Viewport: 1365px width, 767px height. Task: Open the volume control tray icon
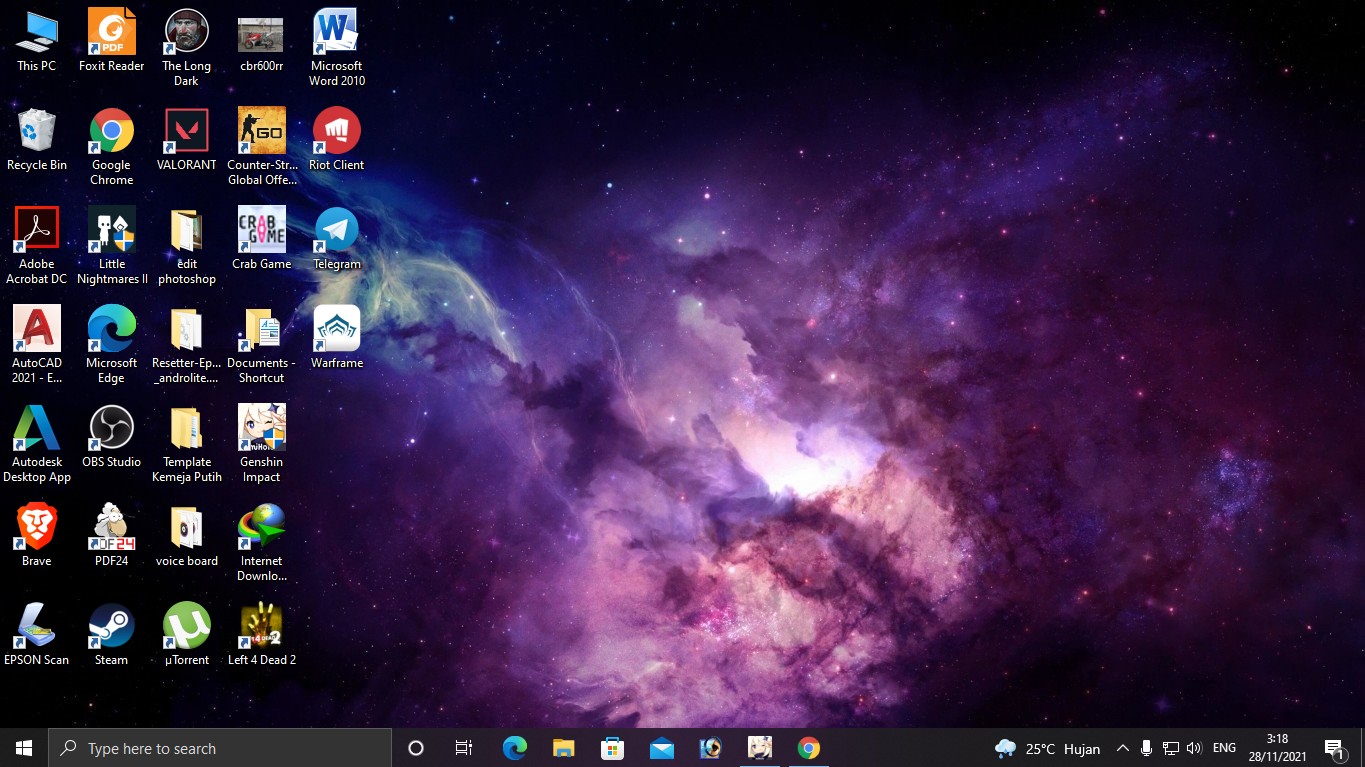[1193, 748]
